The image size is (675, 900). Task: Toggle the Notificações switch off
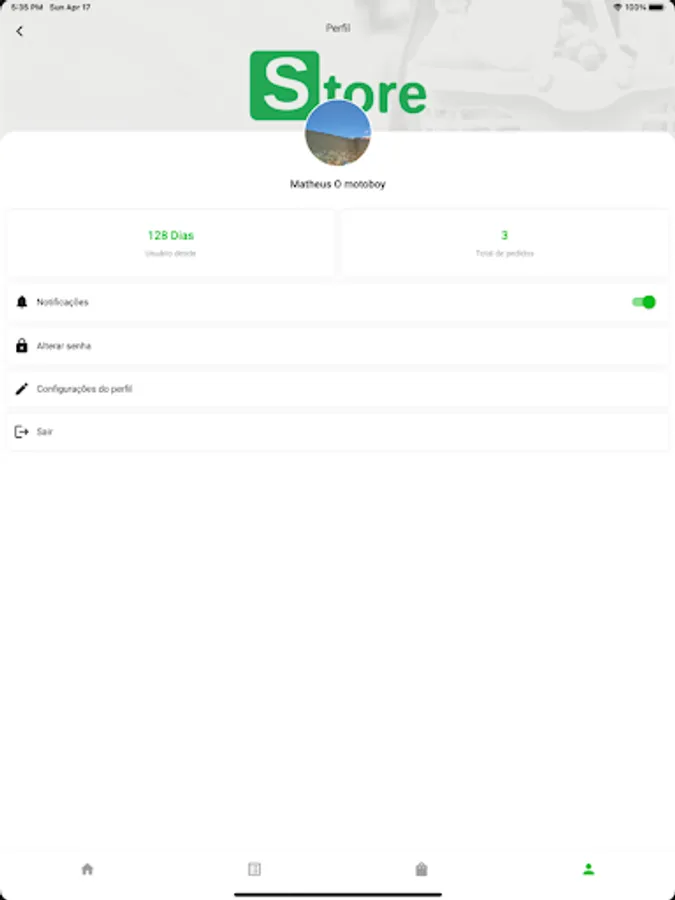643,302
